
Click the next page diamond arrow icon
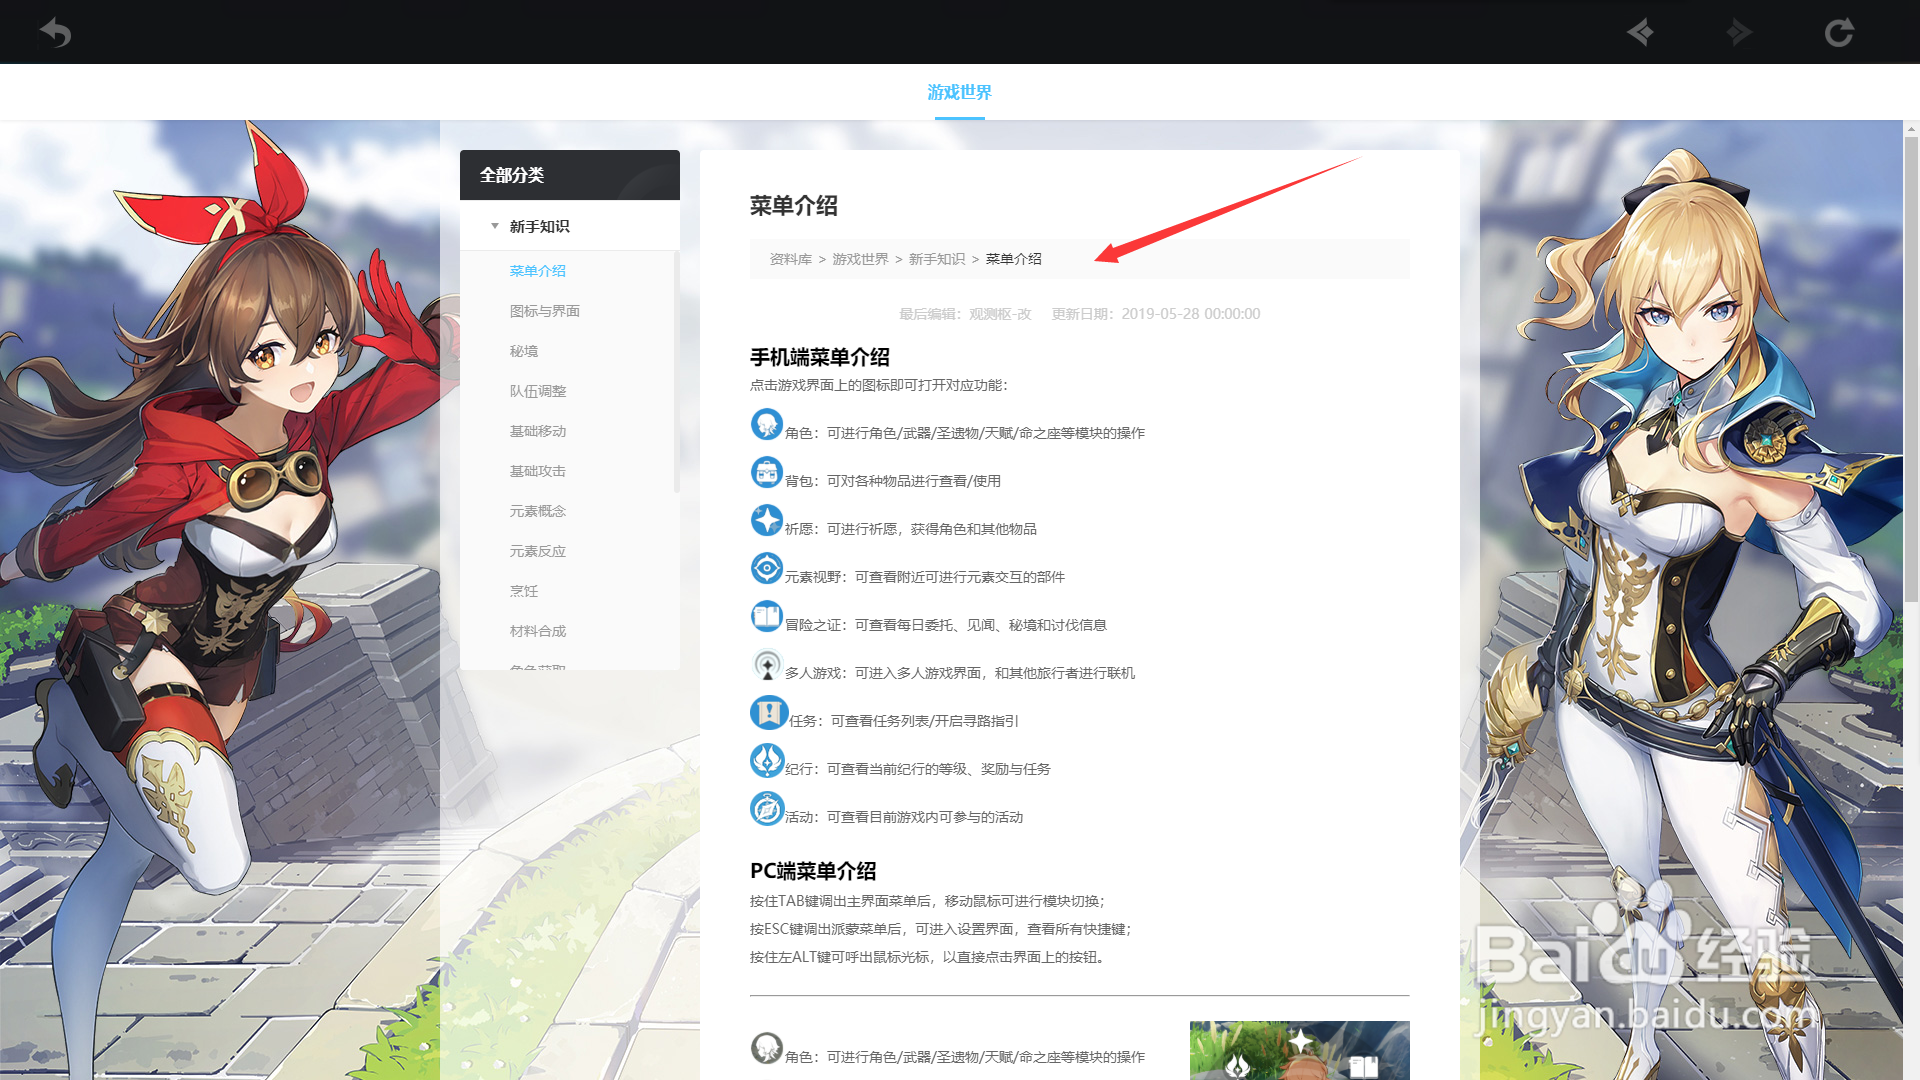1739,33
